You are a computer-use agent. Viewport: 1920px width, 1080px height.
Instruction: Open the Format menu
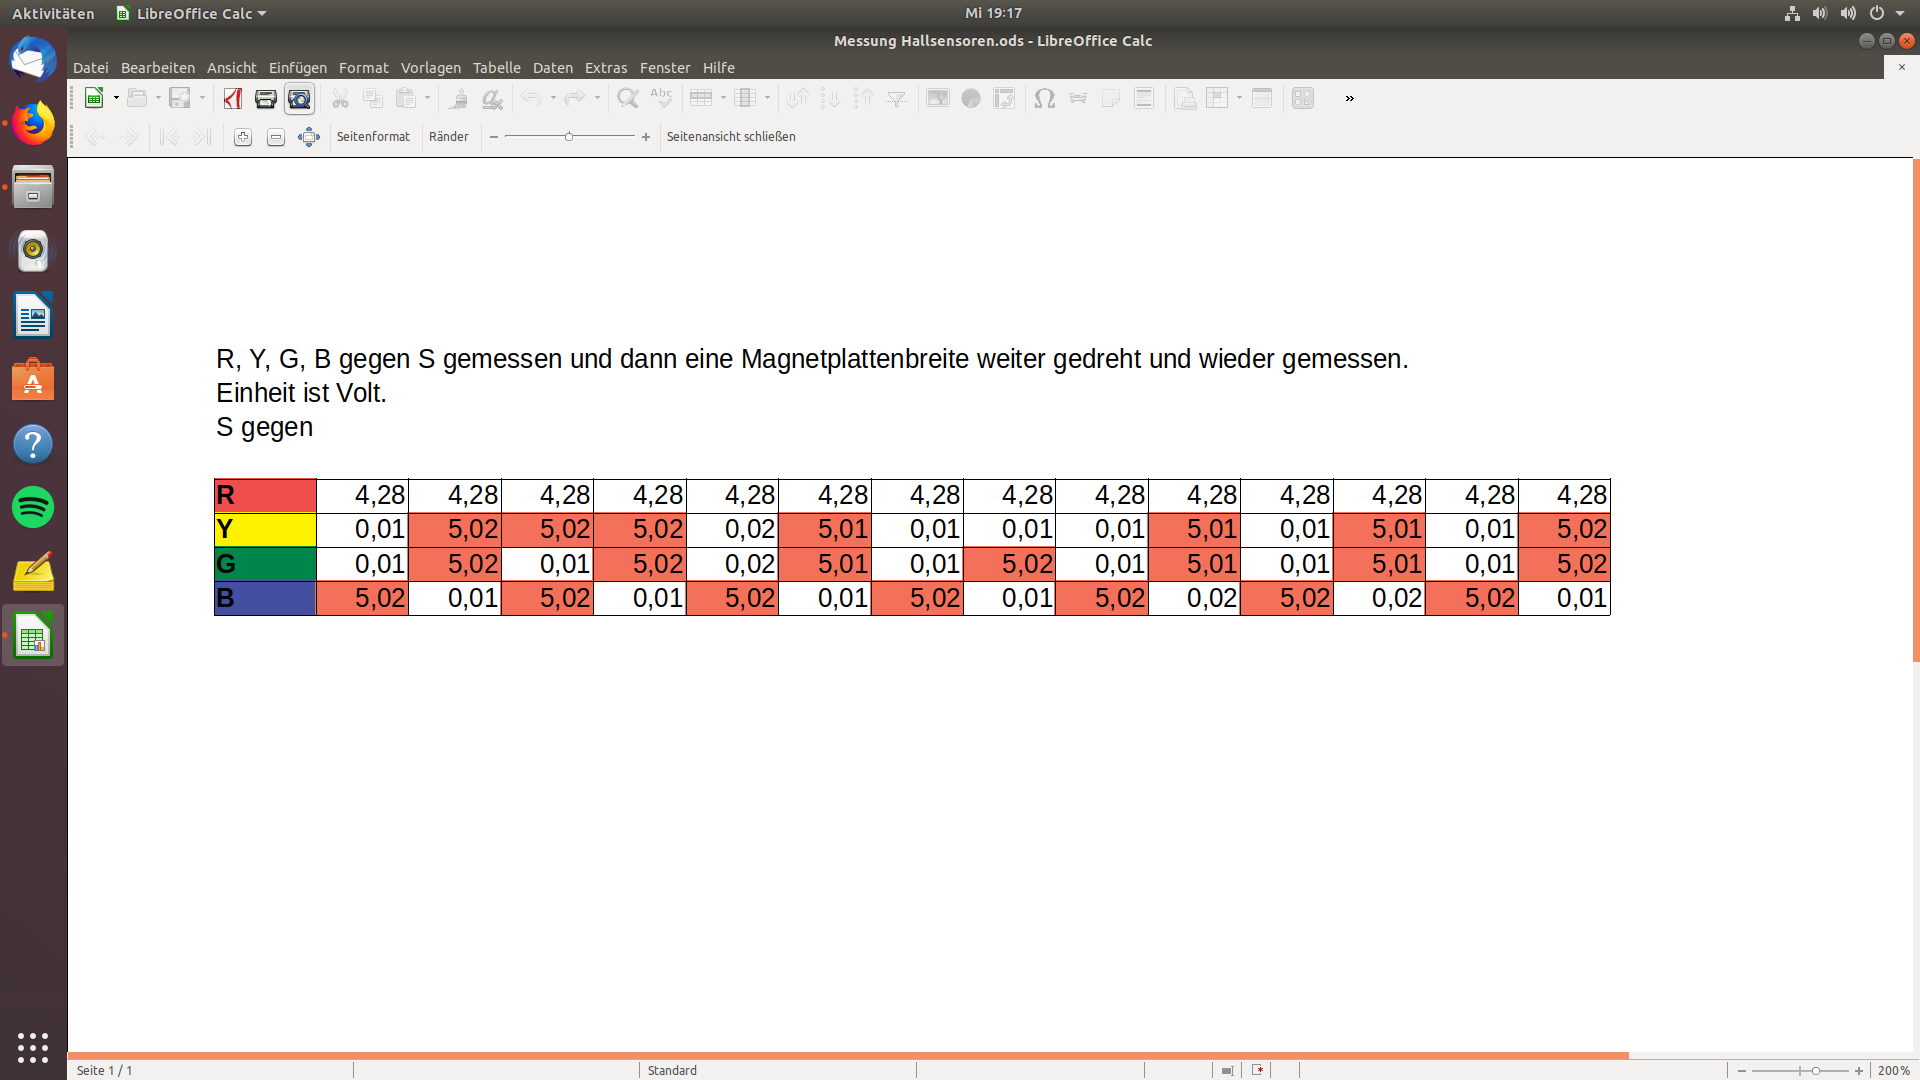point(363,68)
